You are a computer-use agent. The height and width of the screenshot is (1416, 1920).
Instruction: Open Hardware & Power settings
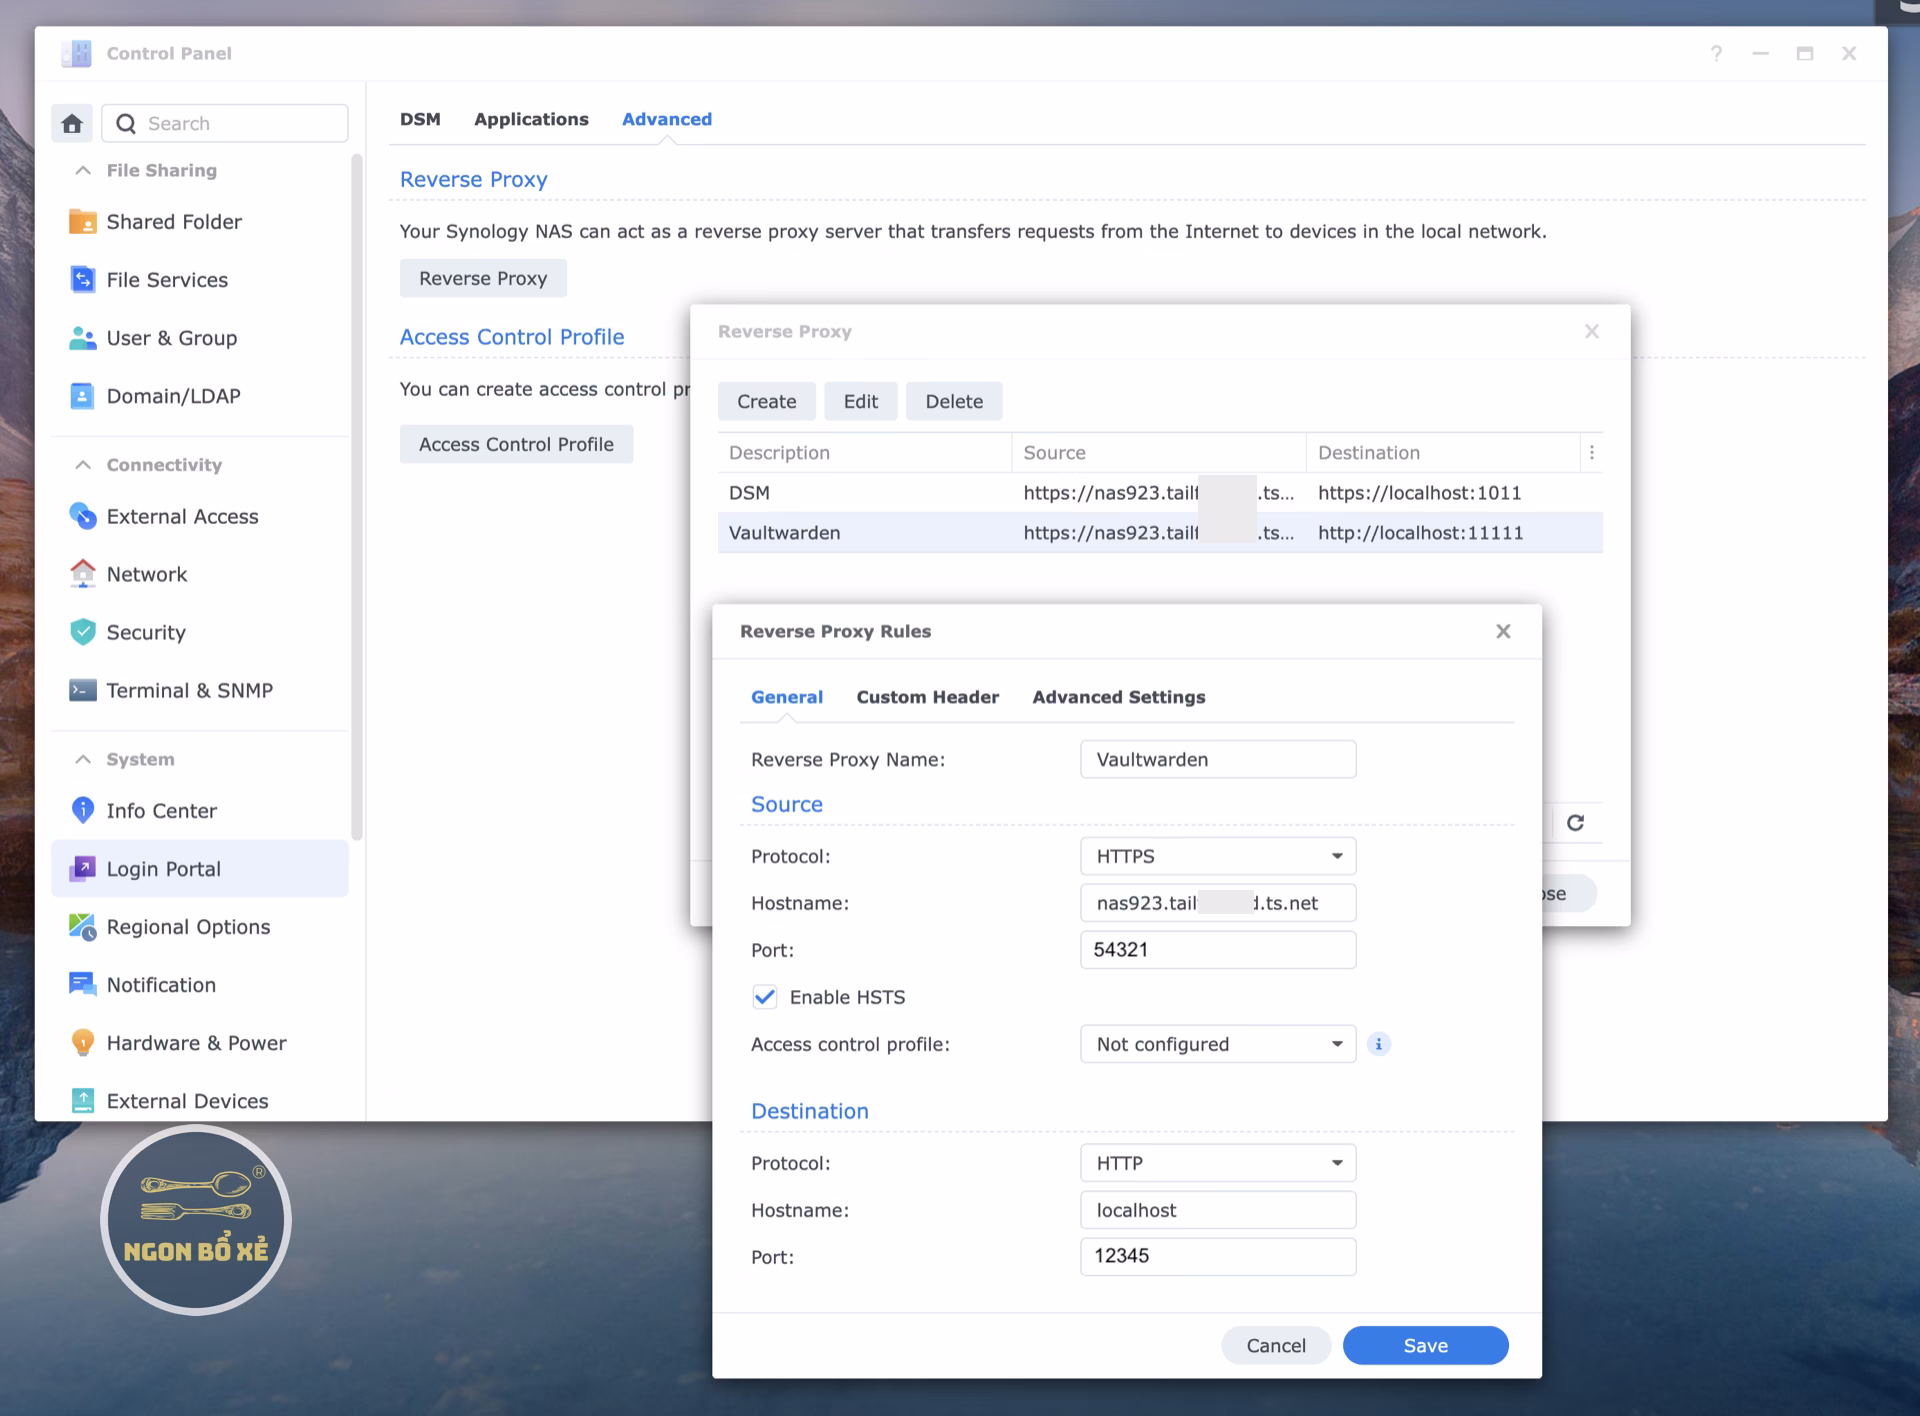coord(200,1043)
